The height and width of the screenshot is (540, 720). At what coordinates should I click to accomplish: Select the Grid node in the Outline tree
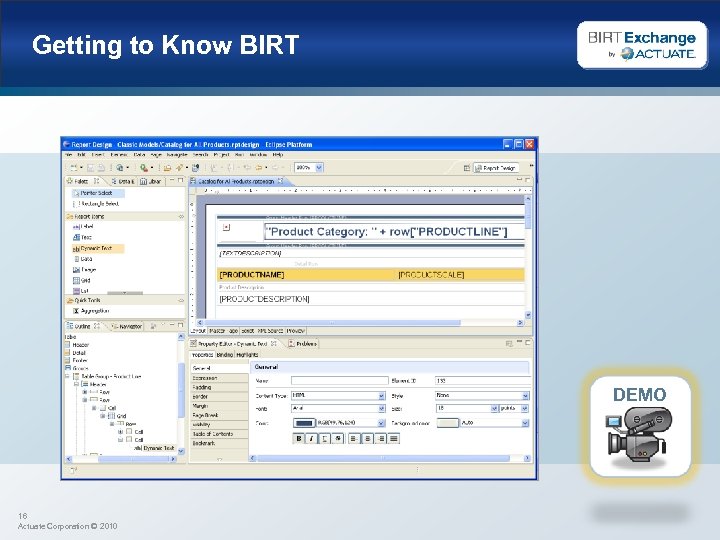click(x=117, y=416)
